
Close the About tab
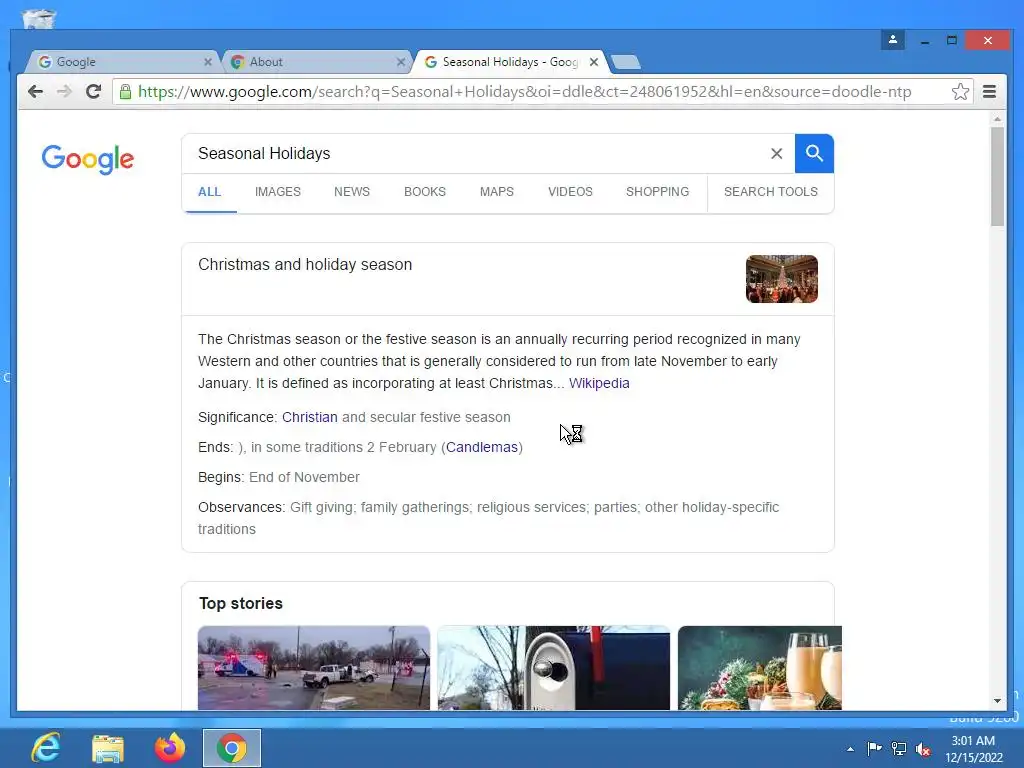pos(401,62)
